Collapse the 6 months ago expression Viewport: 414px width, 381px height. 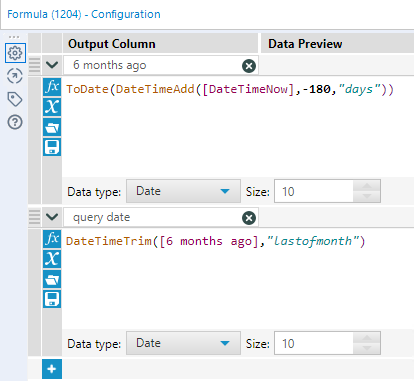[52, 65]
